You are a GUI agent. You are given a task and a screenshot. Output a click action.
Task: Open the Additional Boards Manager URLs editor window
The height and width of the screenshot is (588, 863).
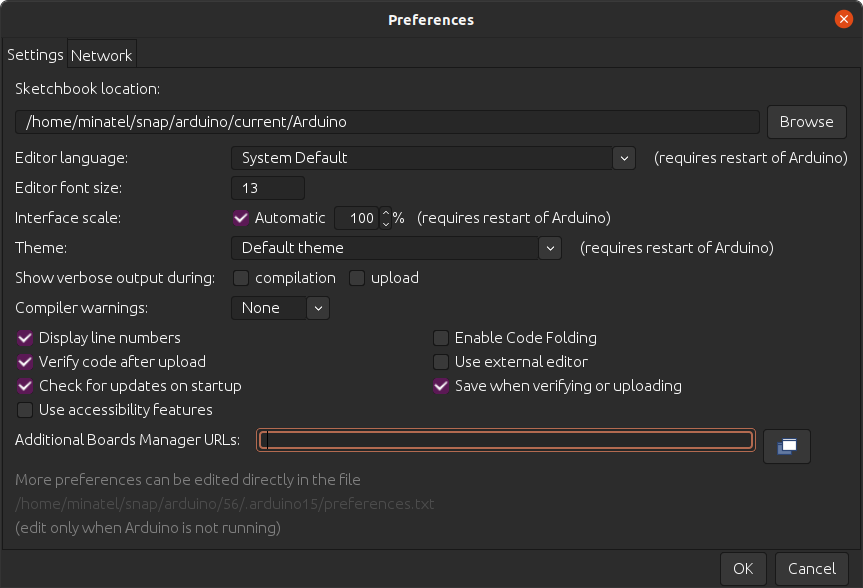pyautogui.click(x=787, y=446)
